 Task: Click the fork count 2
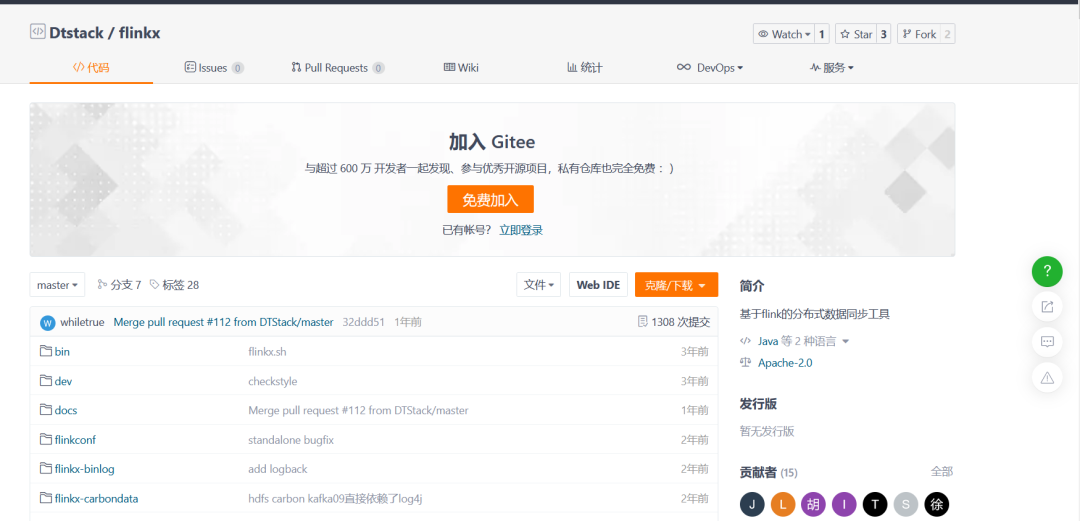click(948, 34)
